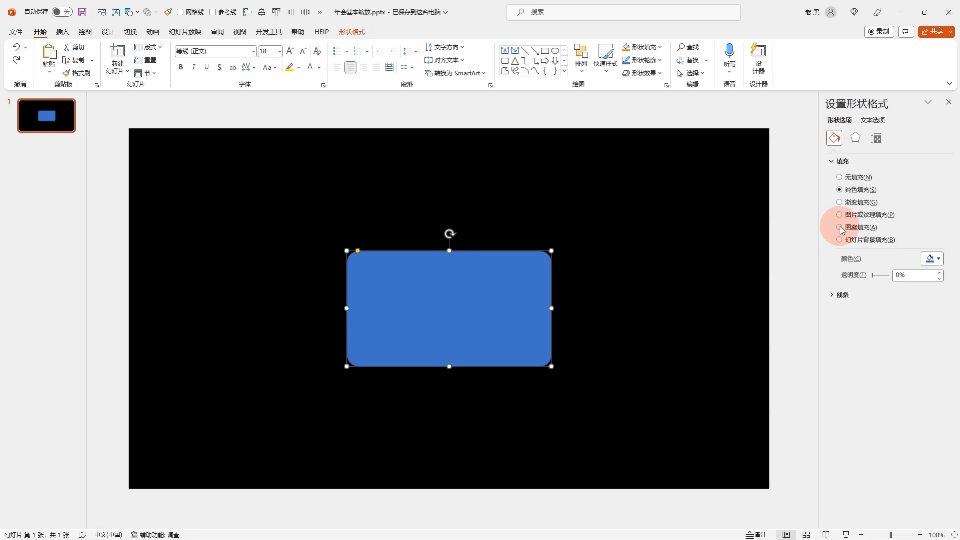Switch to Effects pentagon icon in format pane
Image resolution: width=960 pixels, height=540 pixels.
tap(855, 138)
